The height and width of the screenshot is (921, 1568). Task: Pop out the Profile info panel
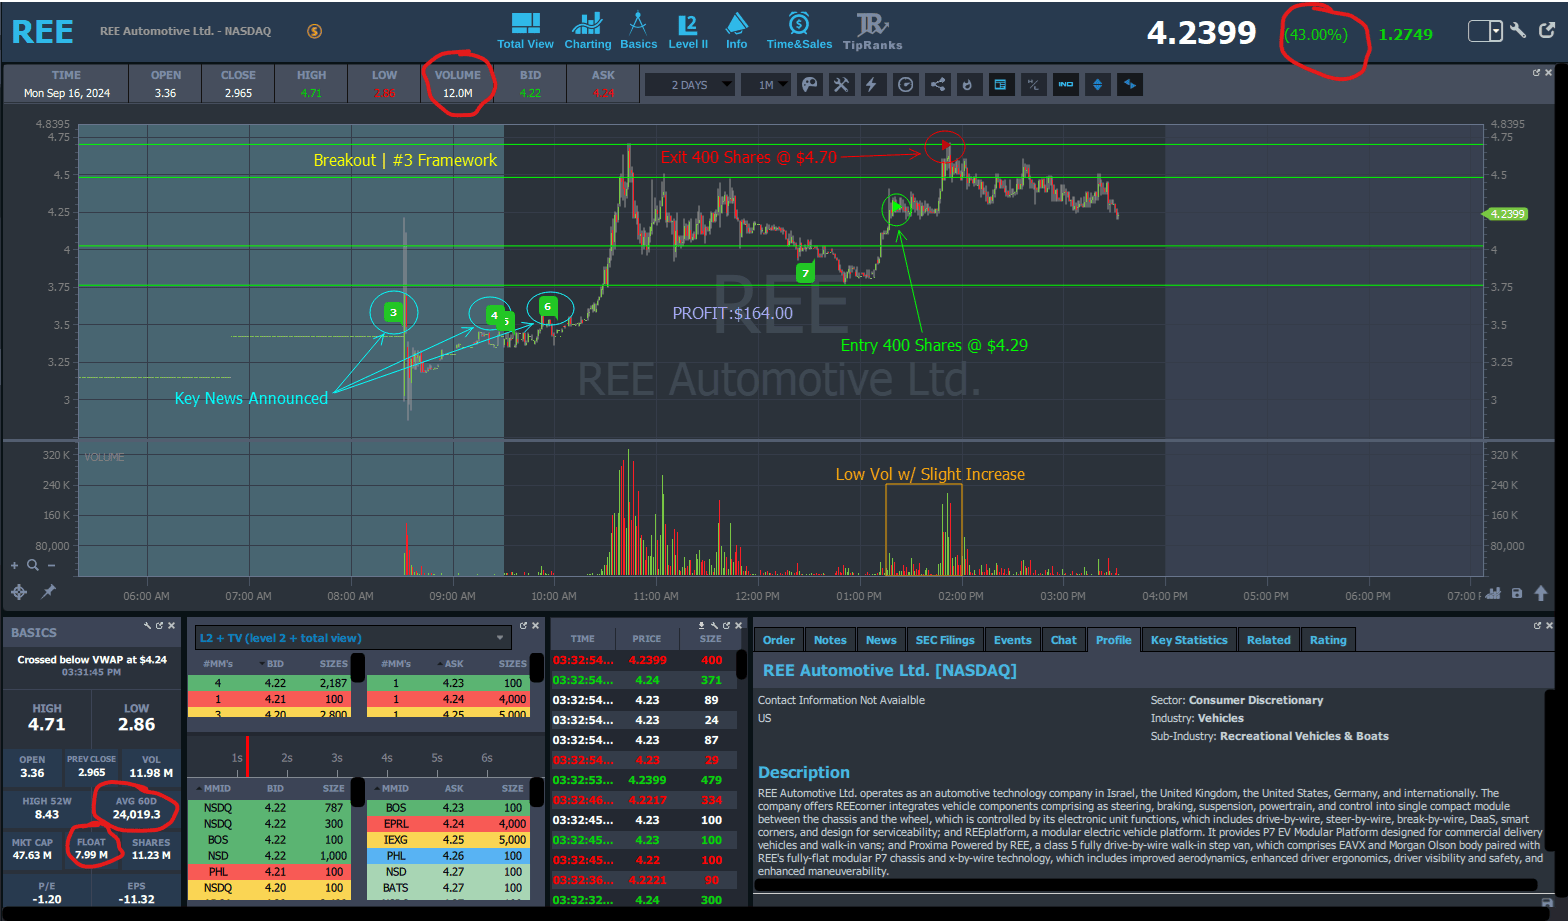[1538, 625]
